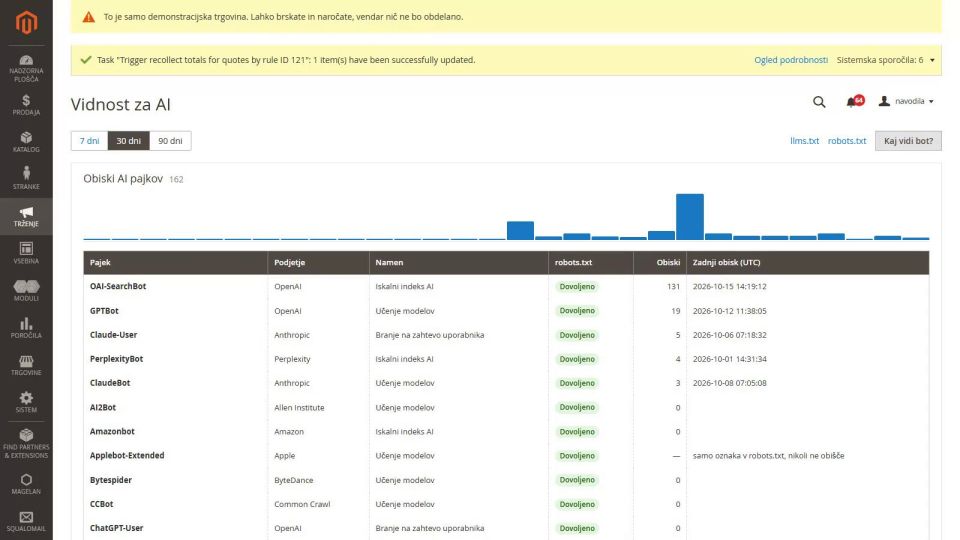Click the Magento logo icon
Viewport: 960px width, 540px height.
tap(26, 23)
